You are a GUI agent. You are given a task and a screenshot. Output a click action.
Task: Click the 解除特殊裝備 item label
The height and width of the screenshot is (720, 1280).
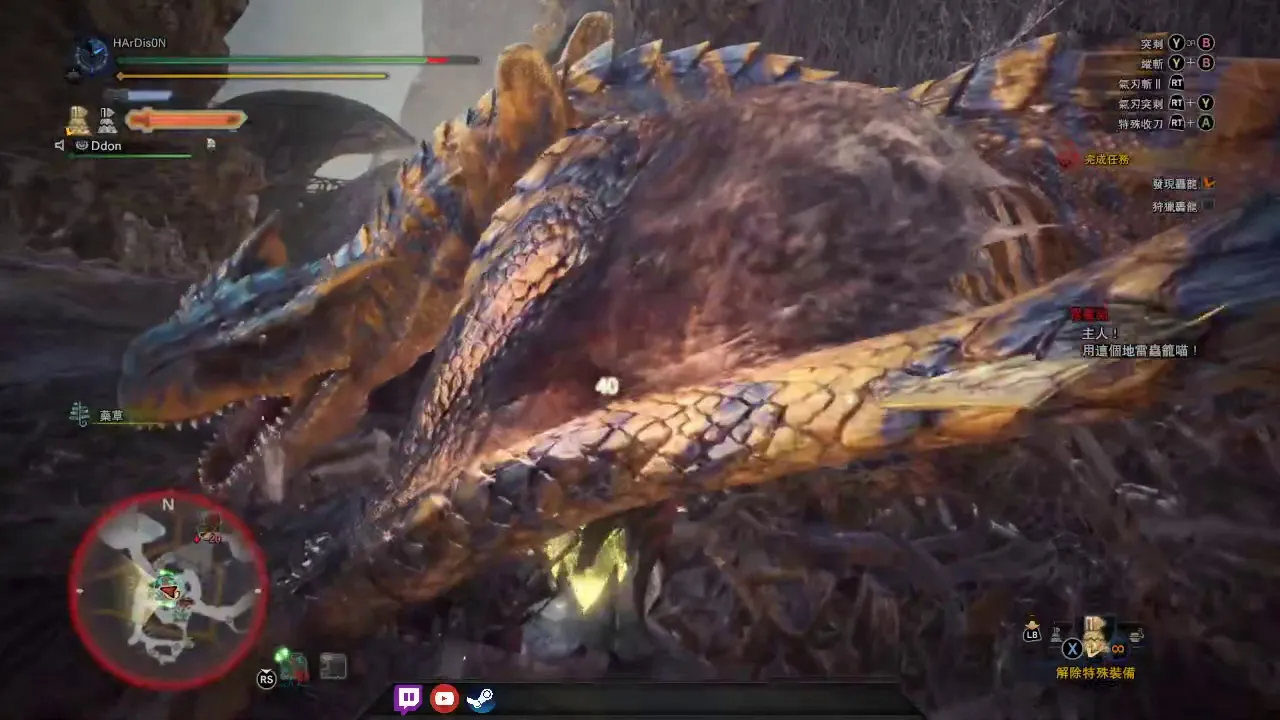pyautogui.click(x=1095, y=673)
